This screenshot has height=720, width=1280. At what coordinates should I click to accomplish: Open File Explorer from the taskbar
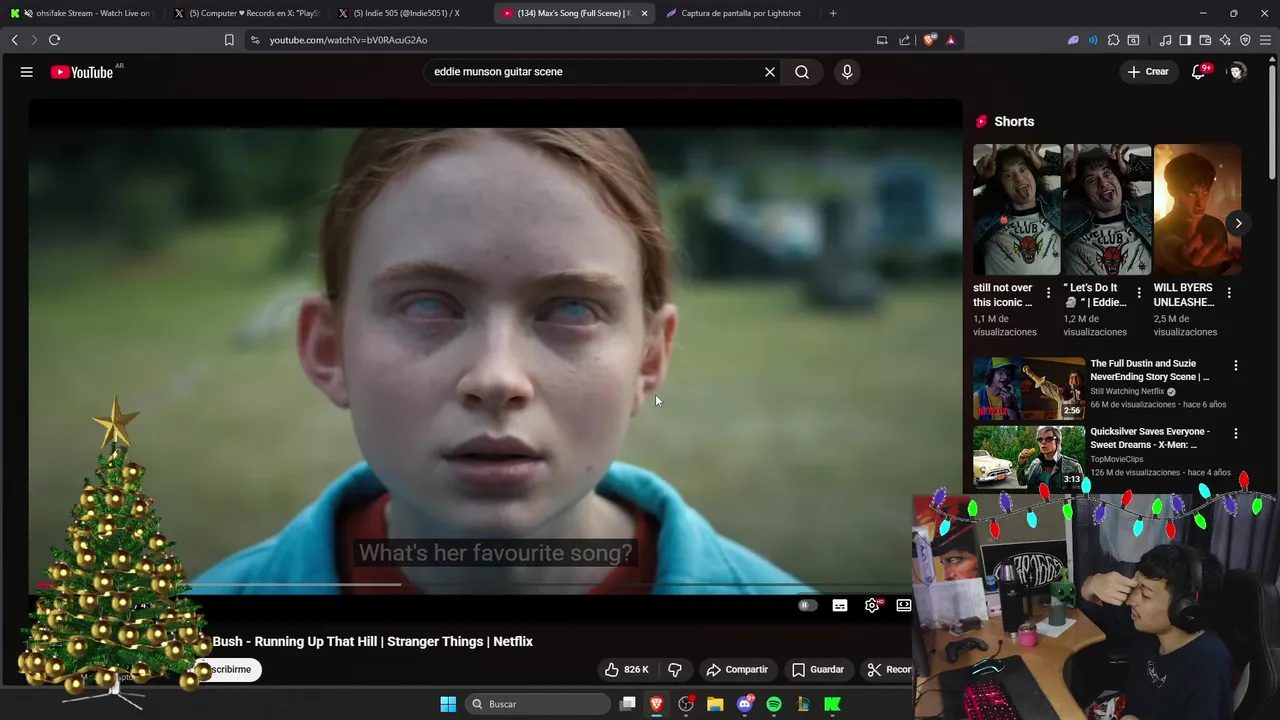[715, 704]
